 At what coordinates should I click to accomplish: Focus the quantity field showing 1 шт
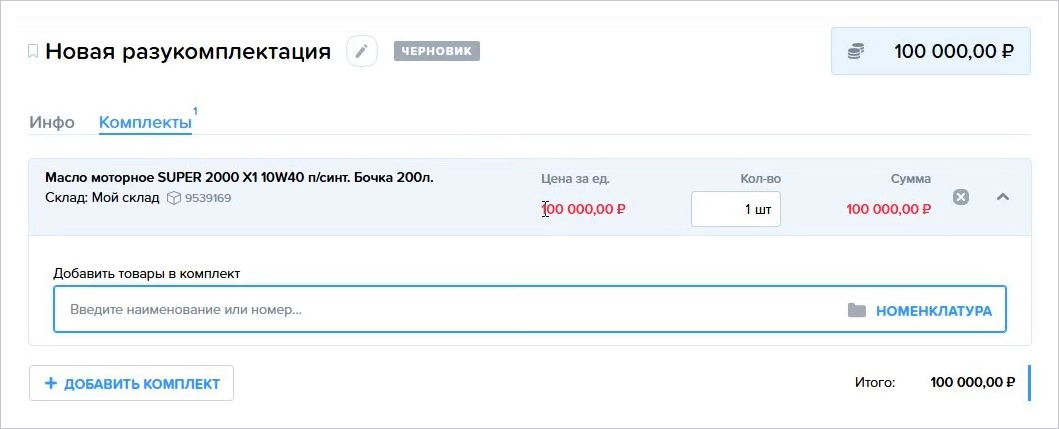pos(735,209)
